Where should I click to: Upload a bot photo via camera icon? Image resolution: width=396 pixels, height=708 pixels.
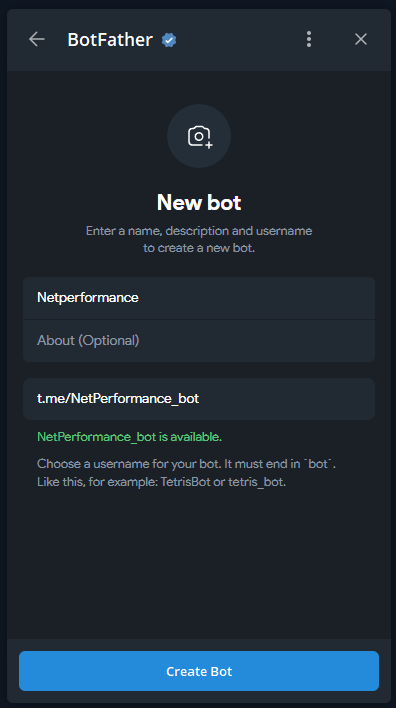click(x=199, y=136)
